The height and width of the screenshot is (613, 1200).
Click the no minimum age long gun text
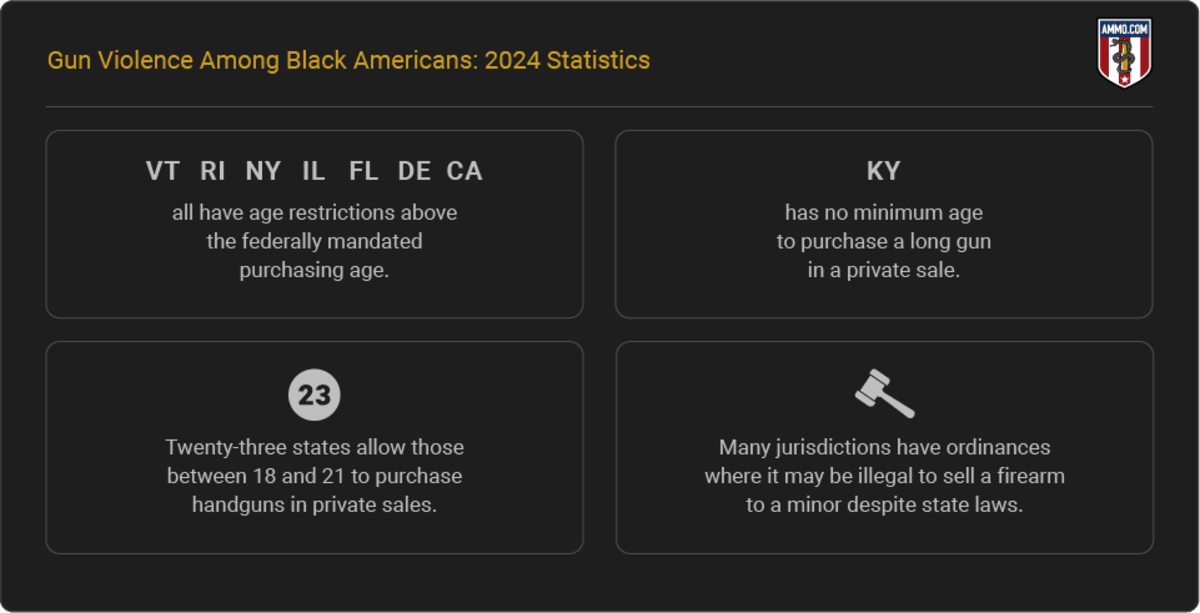coord(884,241)
